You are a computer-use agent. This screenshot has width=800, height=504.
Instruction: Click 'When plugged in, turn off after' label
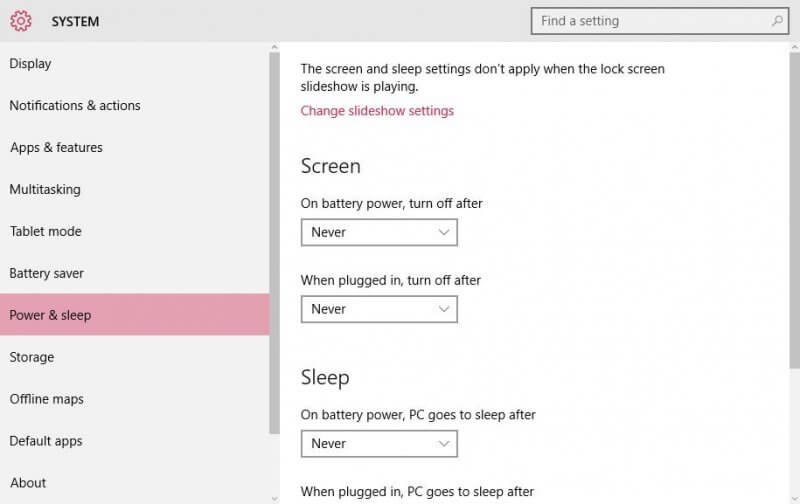click(x=390, y=280)
